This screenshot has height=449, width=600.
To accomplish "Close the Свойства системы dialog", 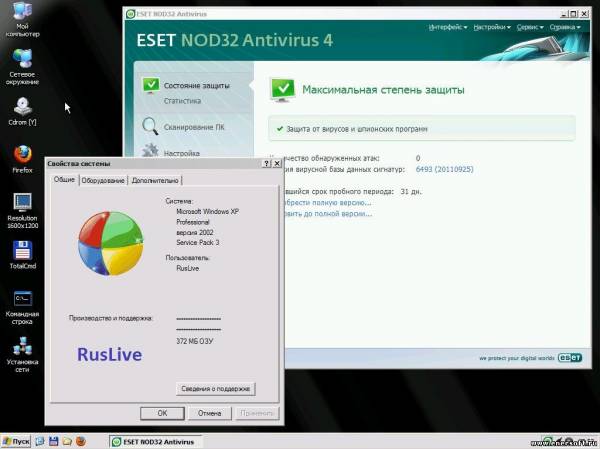I will pos(277,163).
